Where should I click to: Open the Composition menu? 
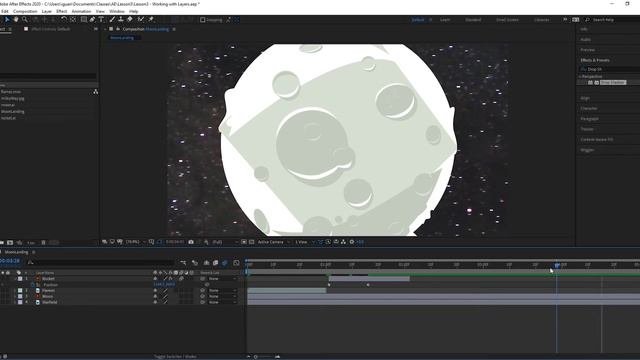pos(25,11)
